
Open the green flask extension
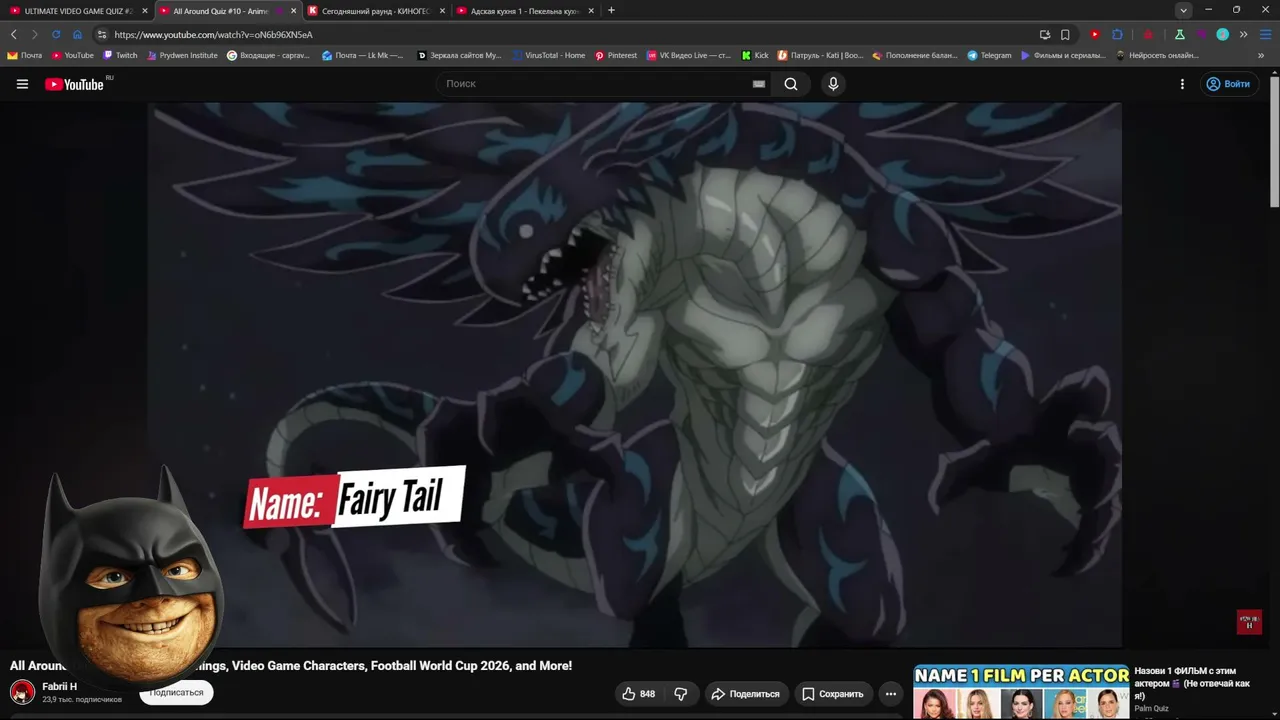(x=1180, y=34)
